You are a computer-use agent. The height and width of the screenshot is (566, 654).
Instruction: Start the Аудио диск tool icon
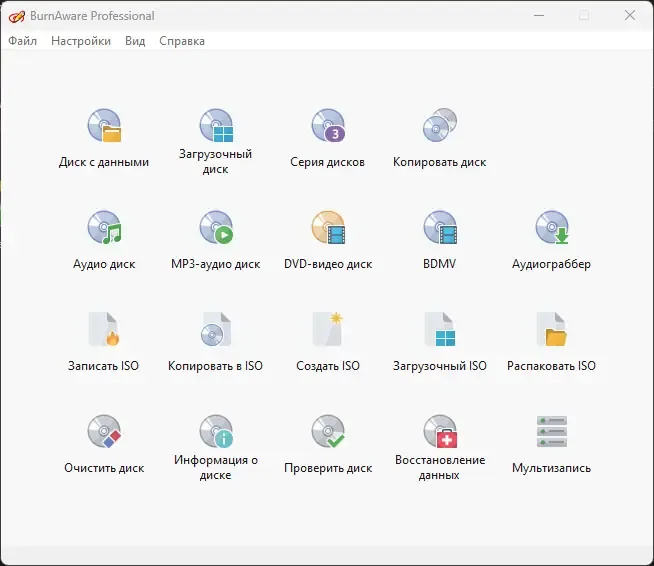pyautogui.click(x=104, y=227)
